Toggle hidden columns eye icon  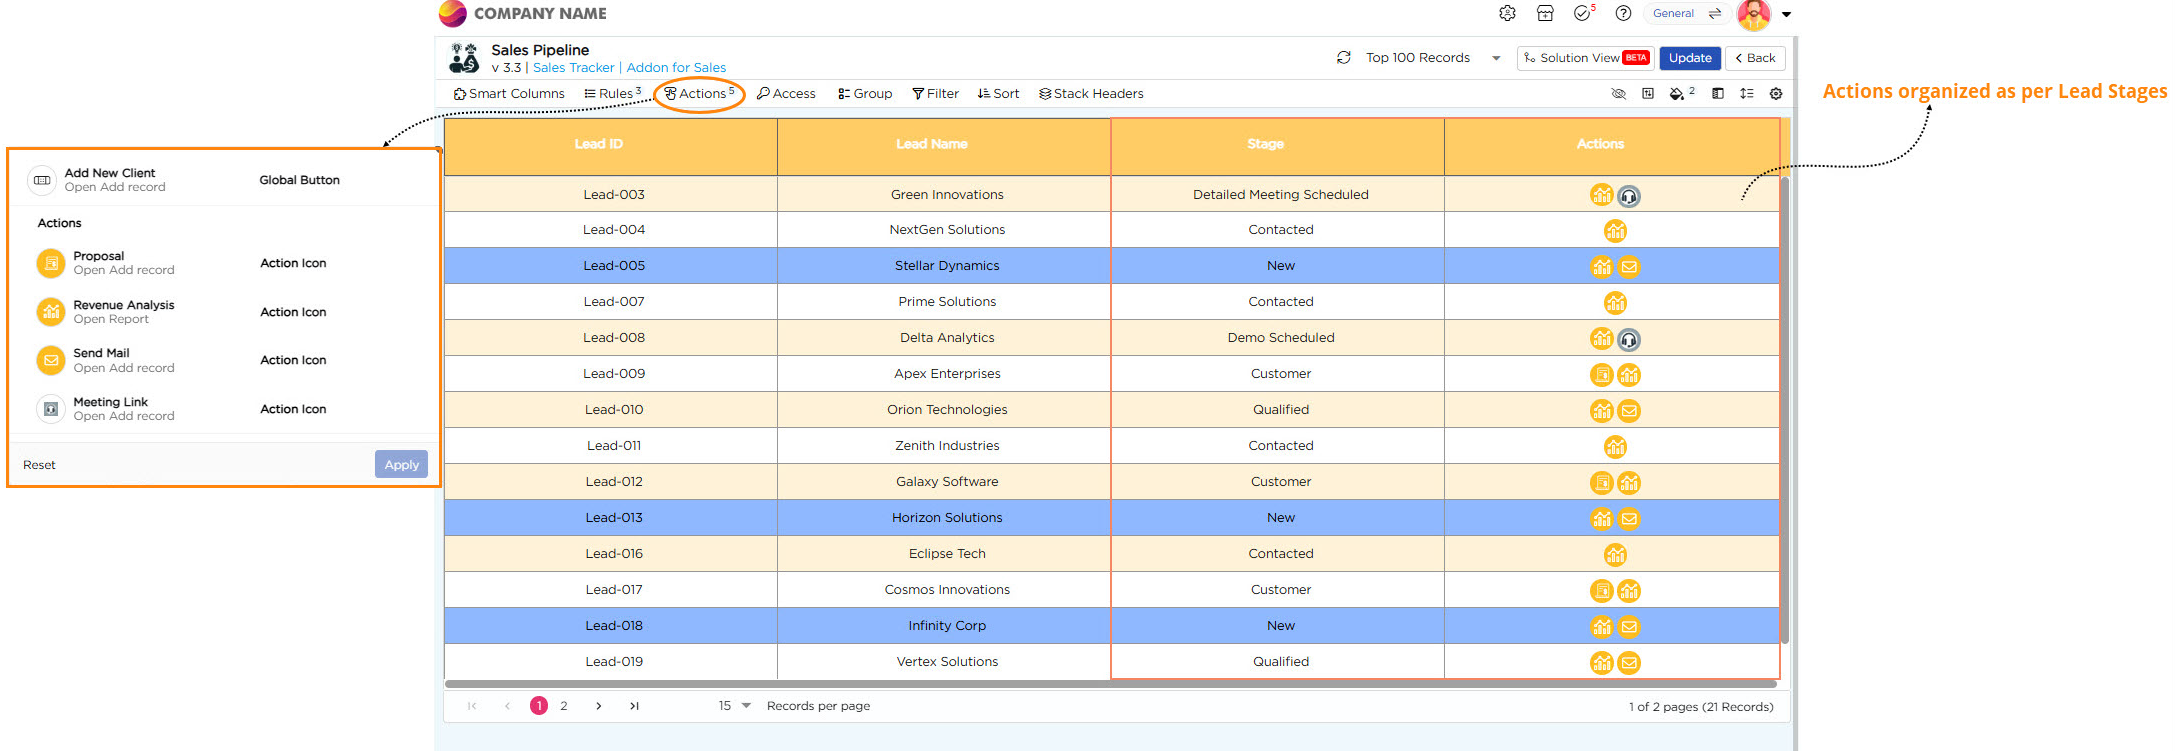click(1618, 94)
